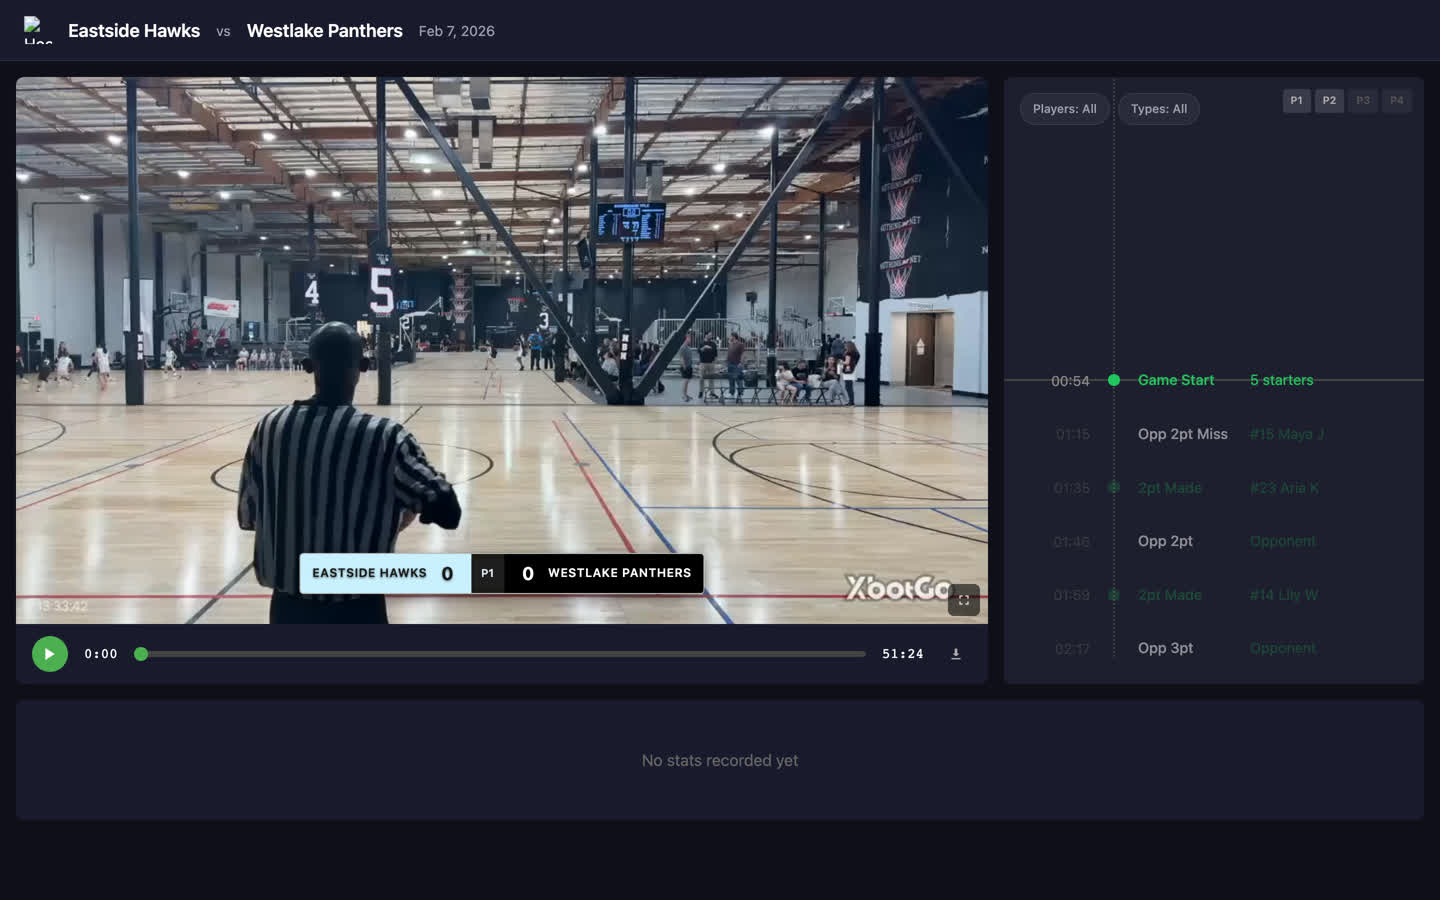1440x900 pixels.
Task: Play the game video
Action: click(49, 653)
